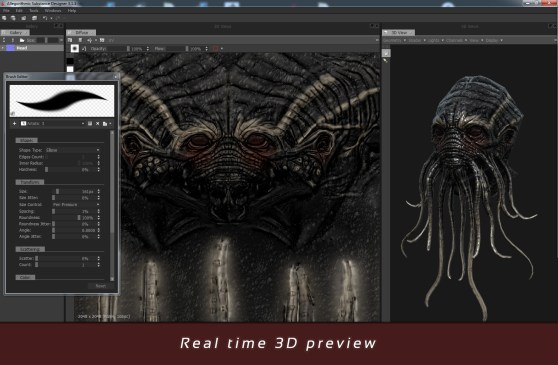558x365 pixels.
Task: Click the add new brush plus icon
Action: tap(15, 123)
